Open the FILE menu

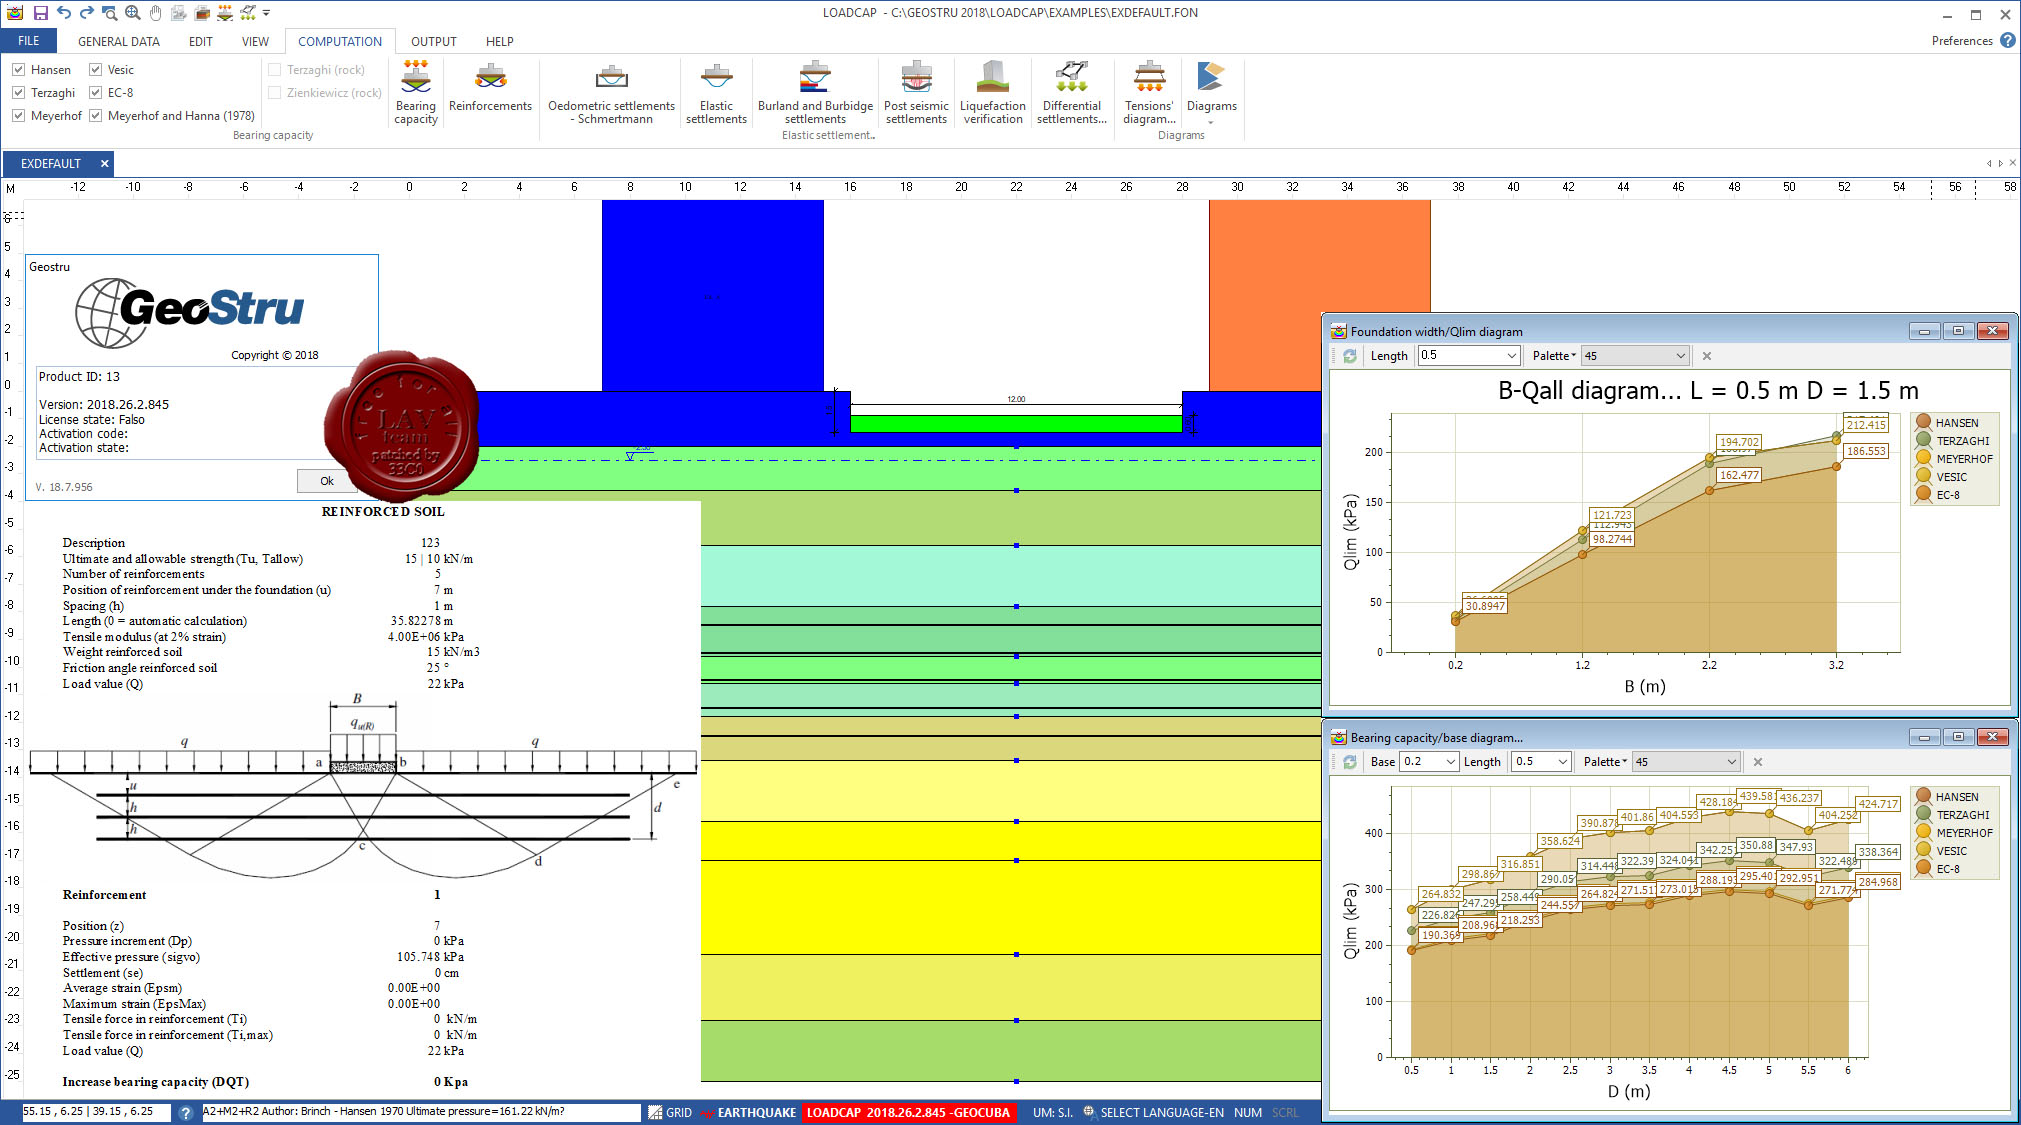tap(29, 41)
